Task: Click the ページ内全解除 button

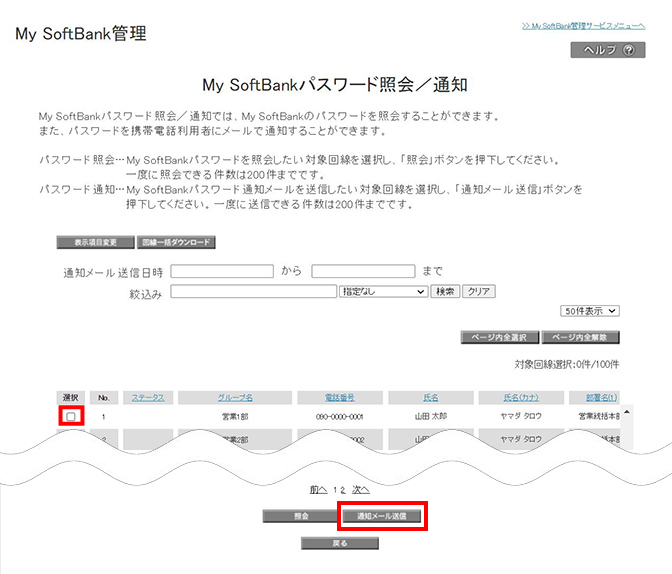Action: pos(580,337)
